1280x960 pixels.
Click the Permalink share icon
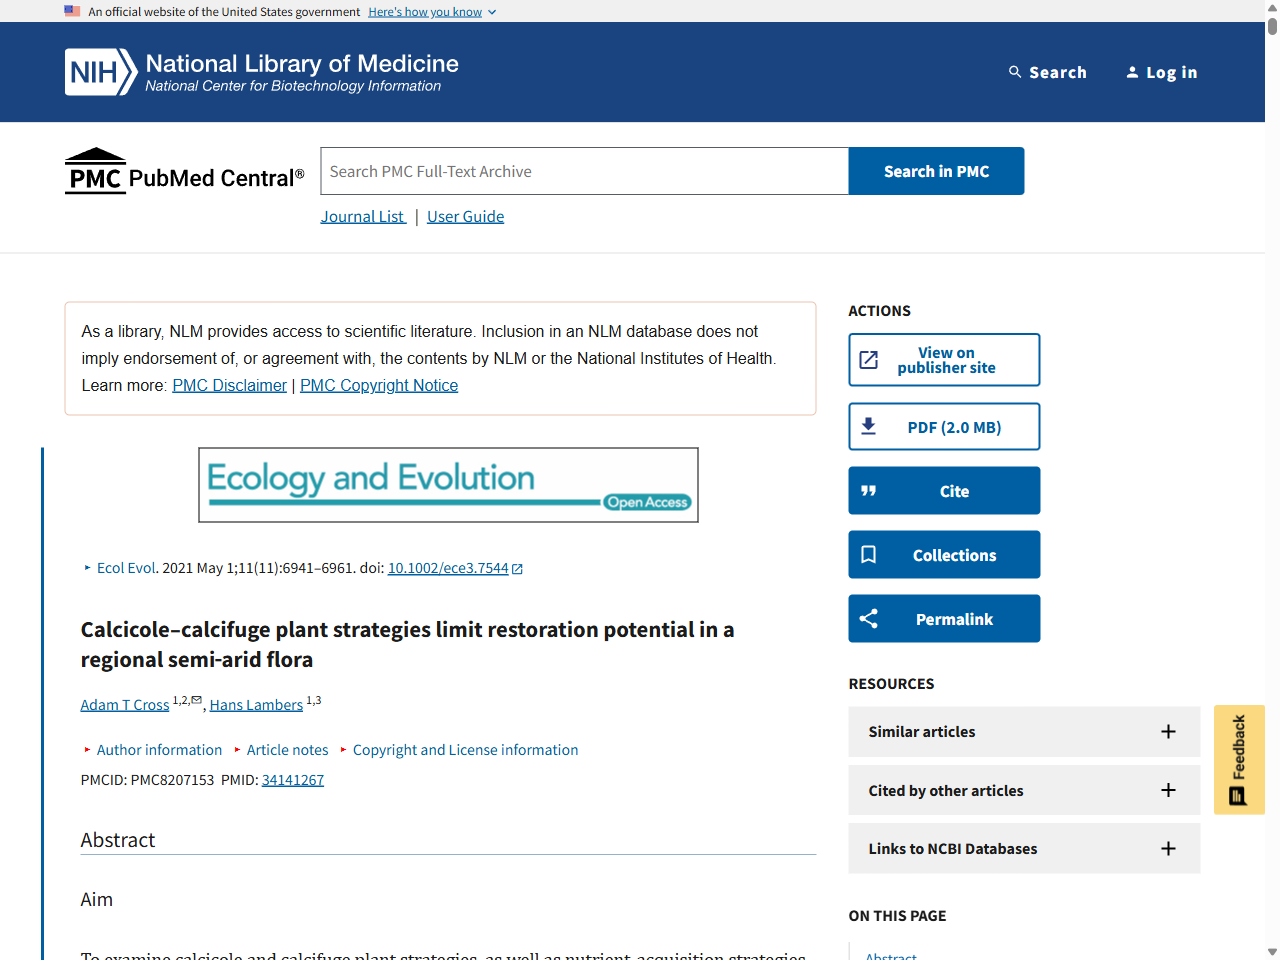[x=869, y=618]
